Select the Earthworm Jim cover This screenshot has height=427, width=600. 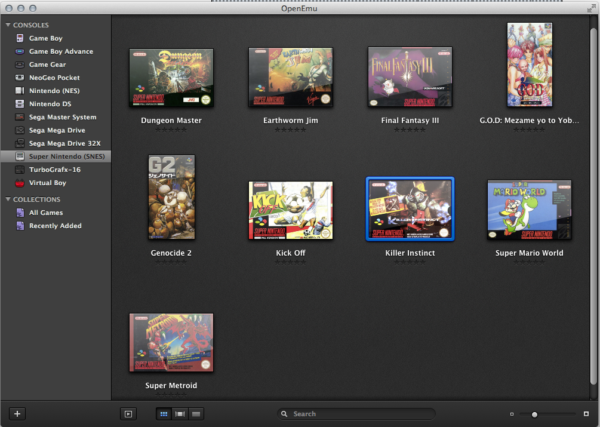pos(290,77)
